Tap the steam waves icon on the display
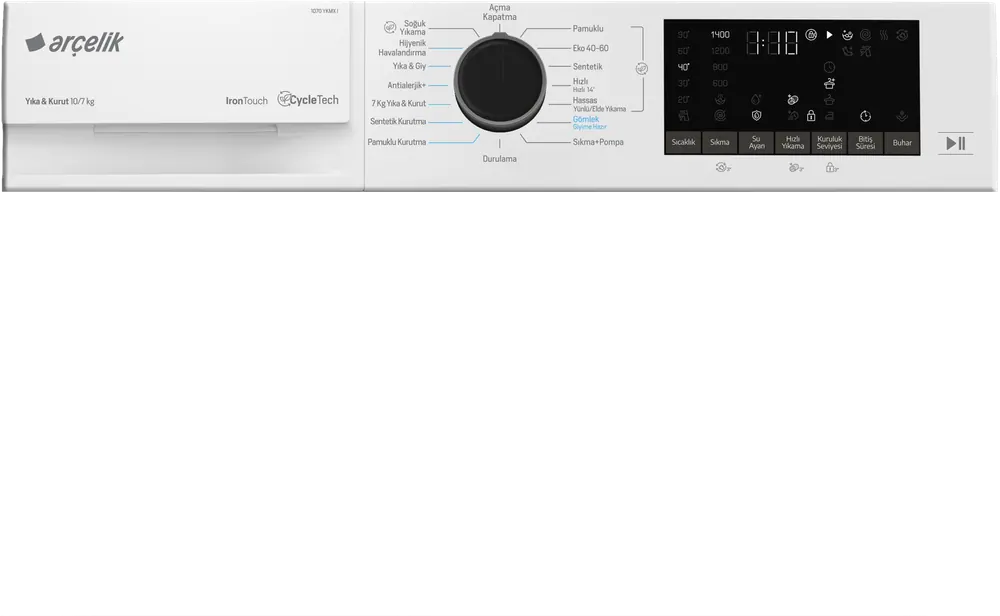 [884, 35]
